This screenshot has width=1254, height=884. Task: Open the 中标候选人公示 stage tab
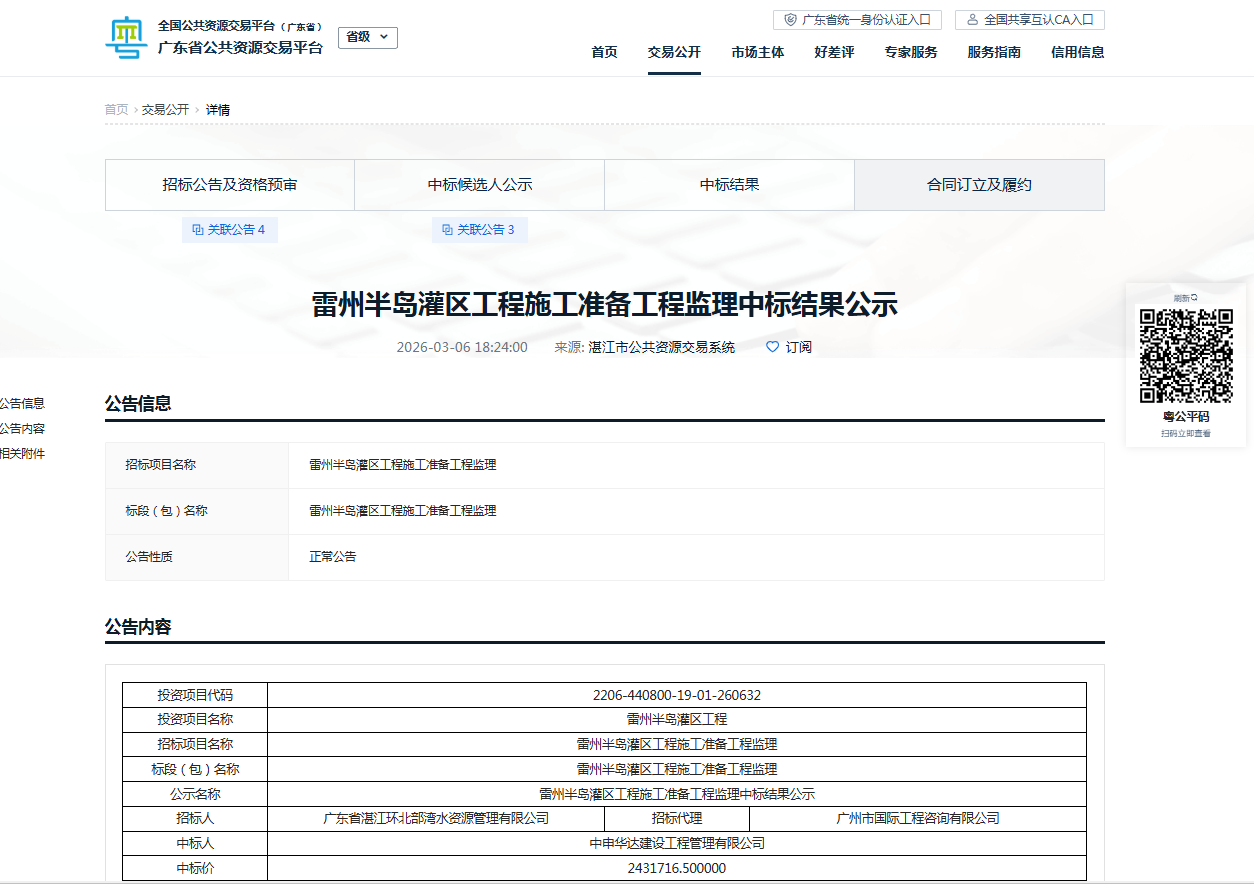point(480,185)
